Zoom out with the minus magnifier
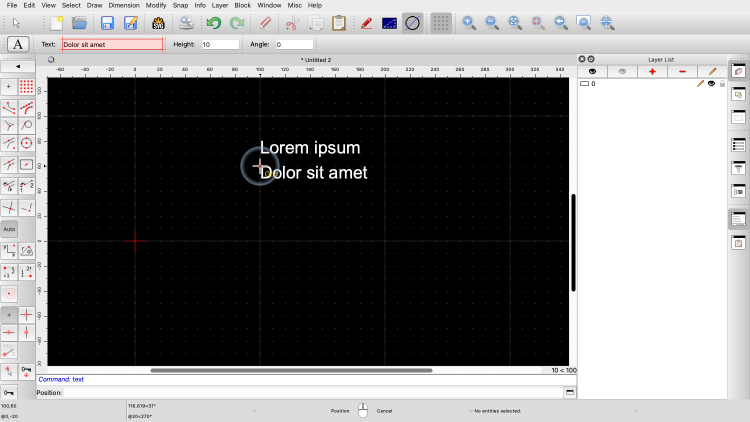Viewport: 750px width, 422px height. pyautogui.click(x=492, y=23)
